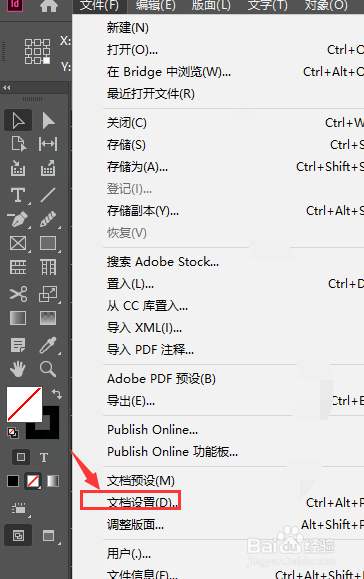Open the 对象(O) menu
364x579 pixels.
pos(326,6)
